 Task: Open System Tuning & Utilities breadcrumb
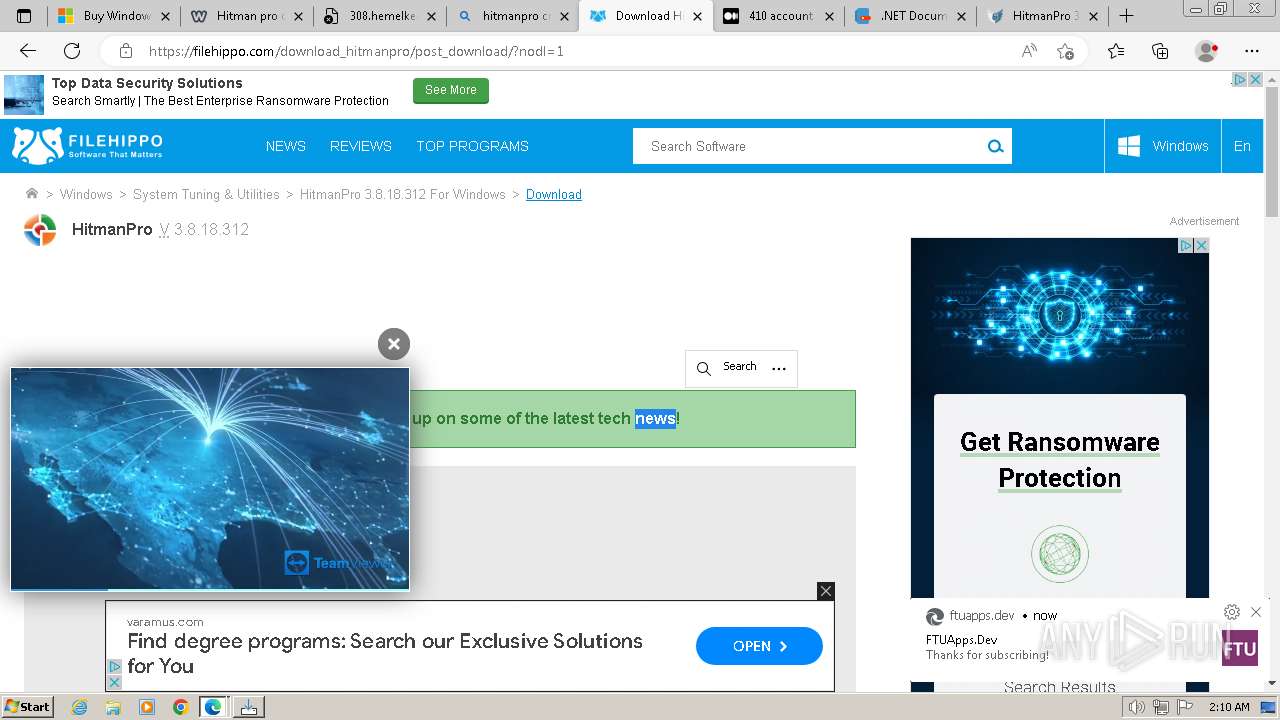click(206, 195)
